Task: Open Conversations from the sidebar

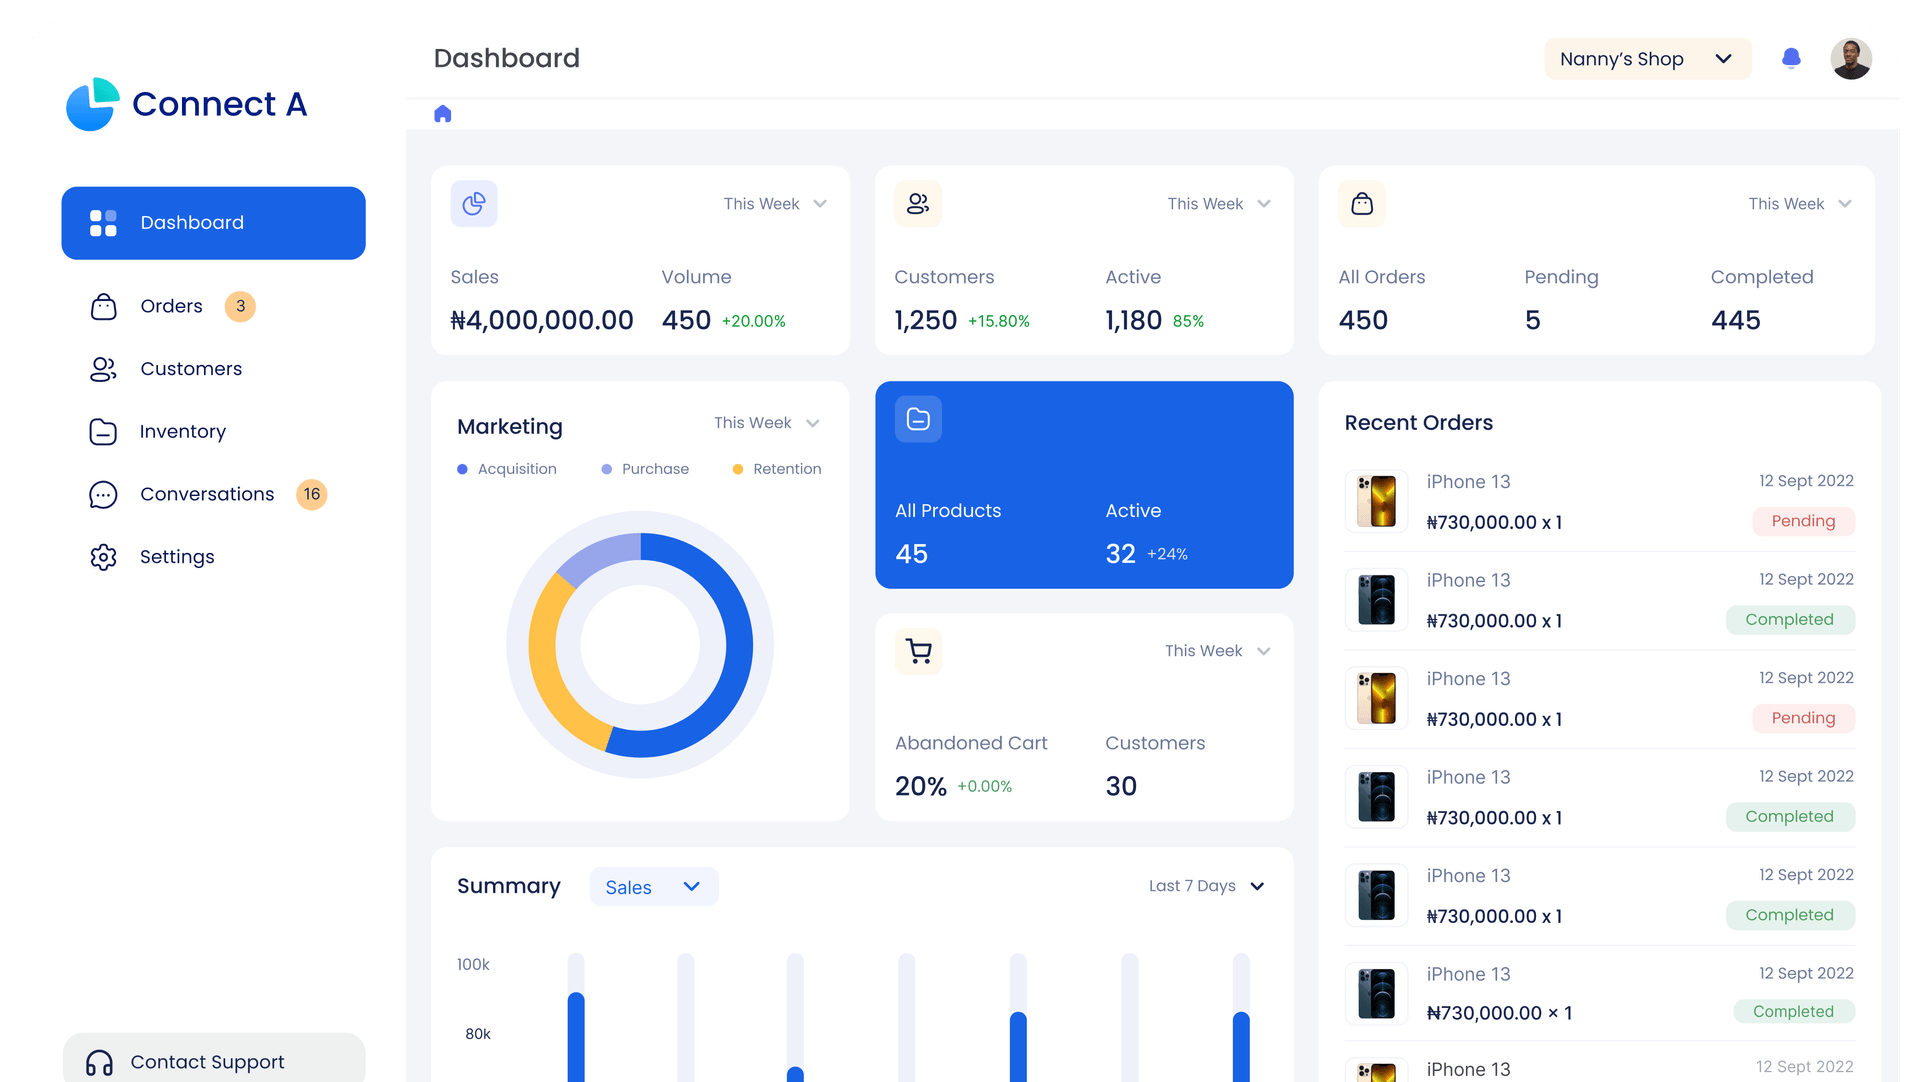Action: (x=206, y=493)
